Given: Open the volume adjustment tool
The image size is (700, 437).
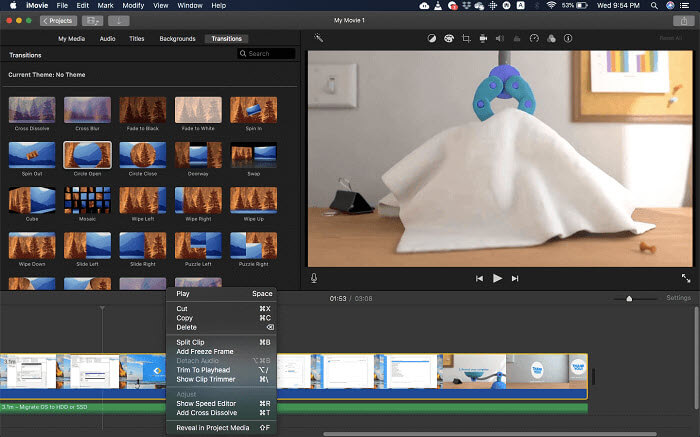Looking at the screenshot, I should [x=500, y=39].
